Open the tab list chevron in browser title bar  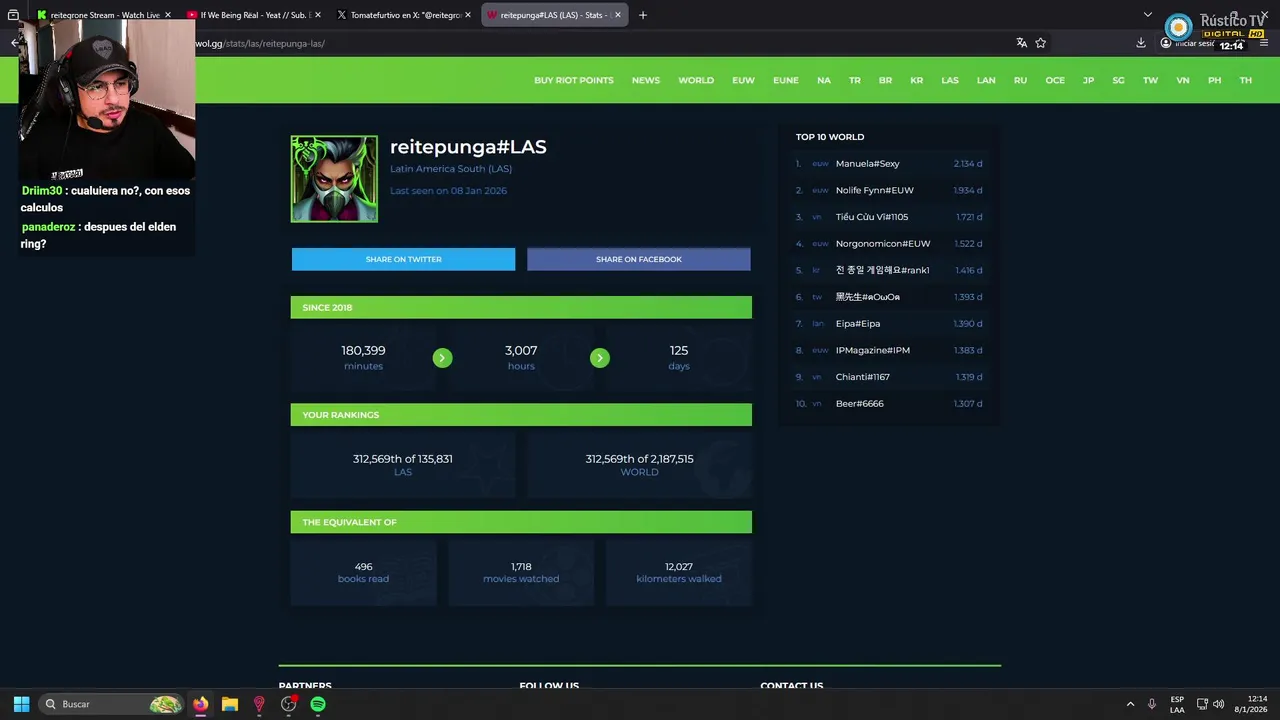point(1147,15)
